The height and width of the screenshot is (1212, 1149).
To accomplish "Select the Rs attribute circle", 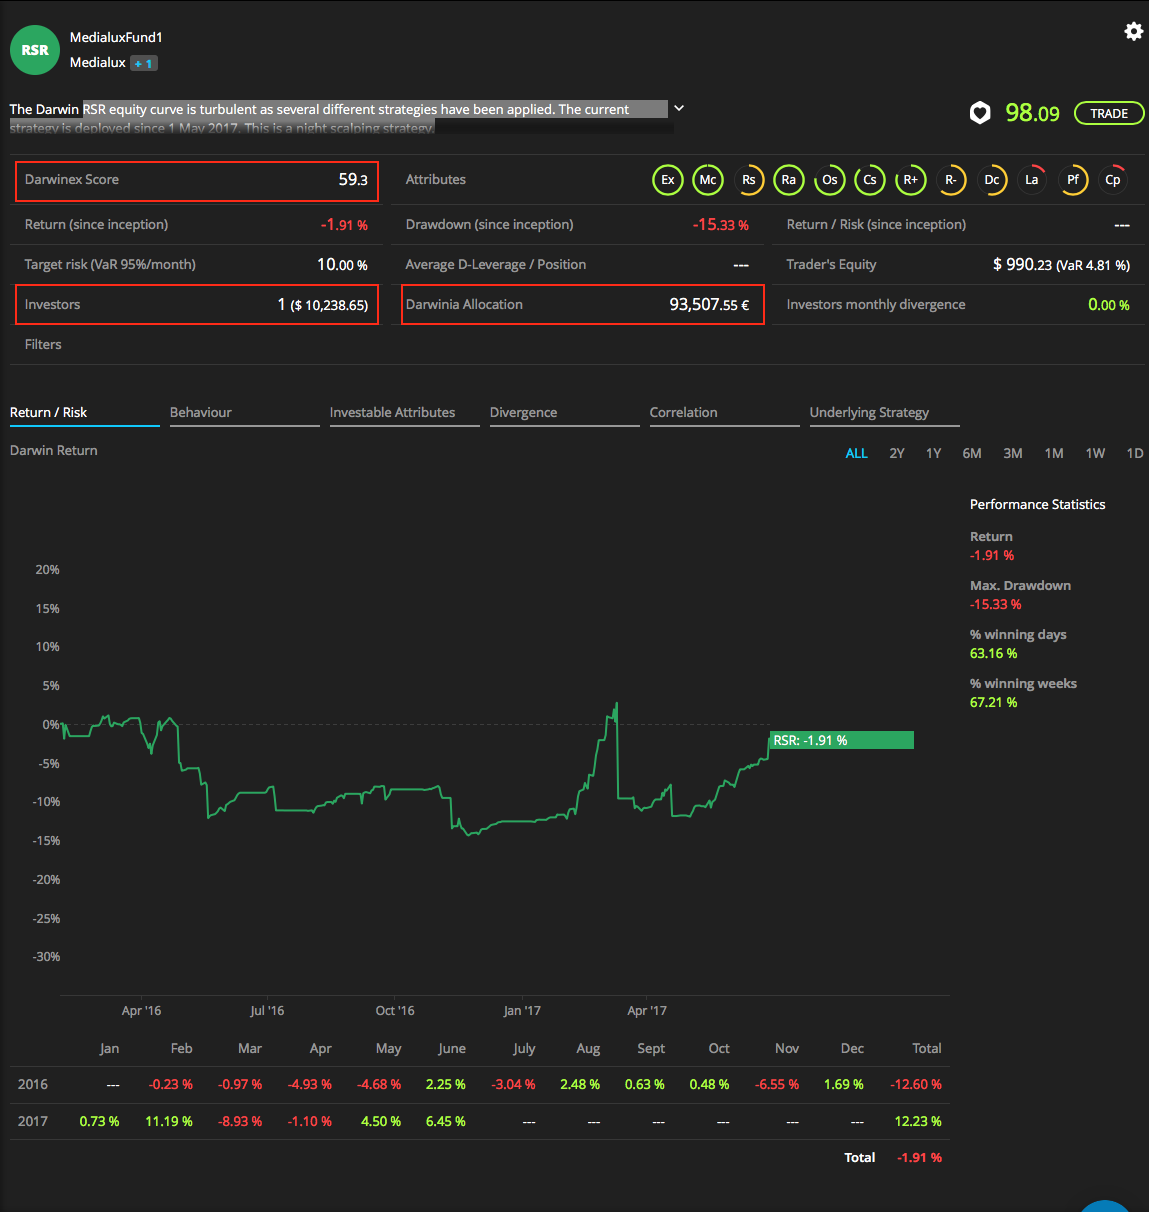I will (x=749, y=180).
